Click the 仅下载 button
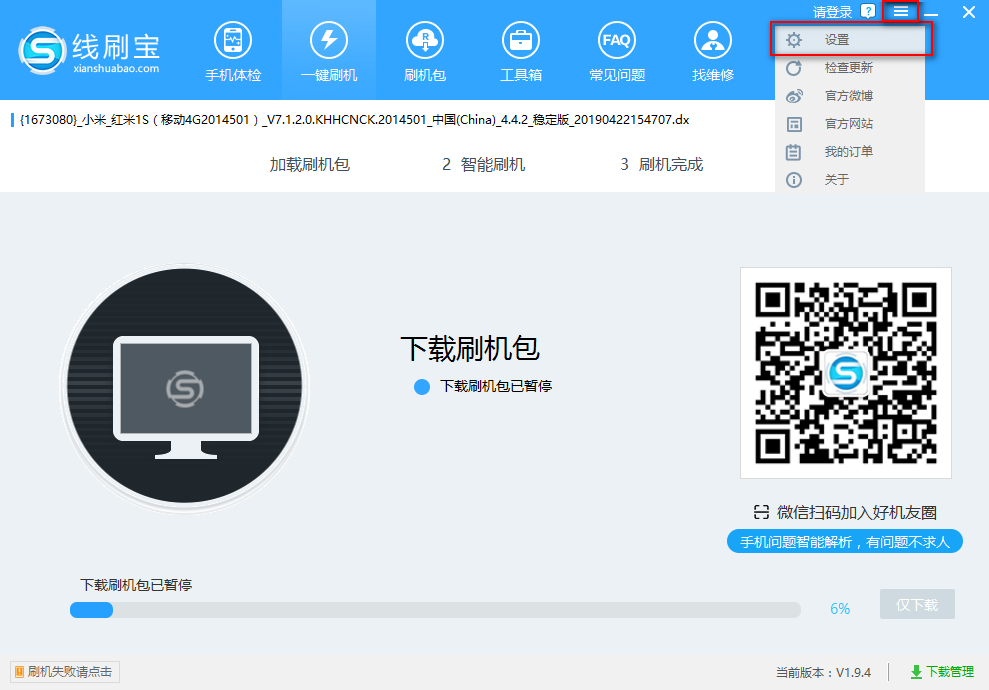The image size is (989, 690). [917, 605]
